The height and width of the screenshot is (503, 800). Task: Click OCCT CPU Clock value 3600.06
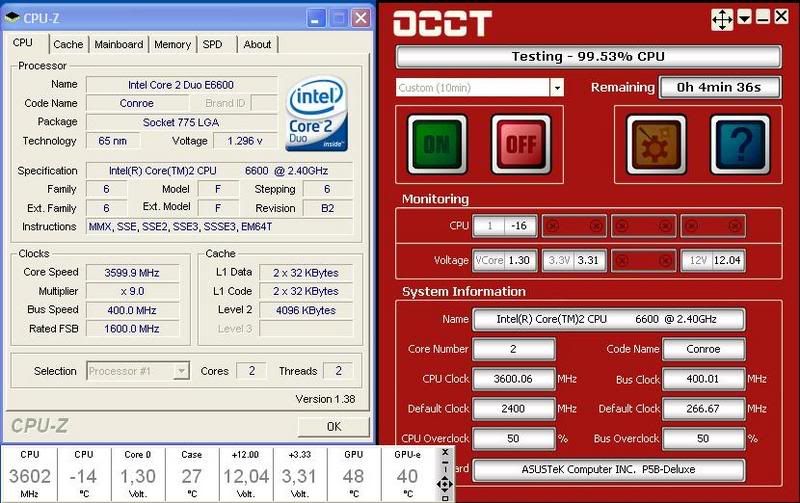pos(513,379)
